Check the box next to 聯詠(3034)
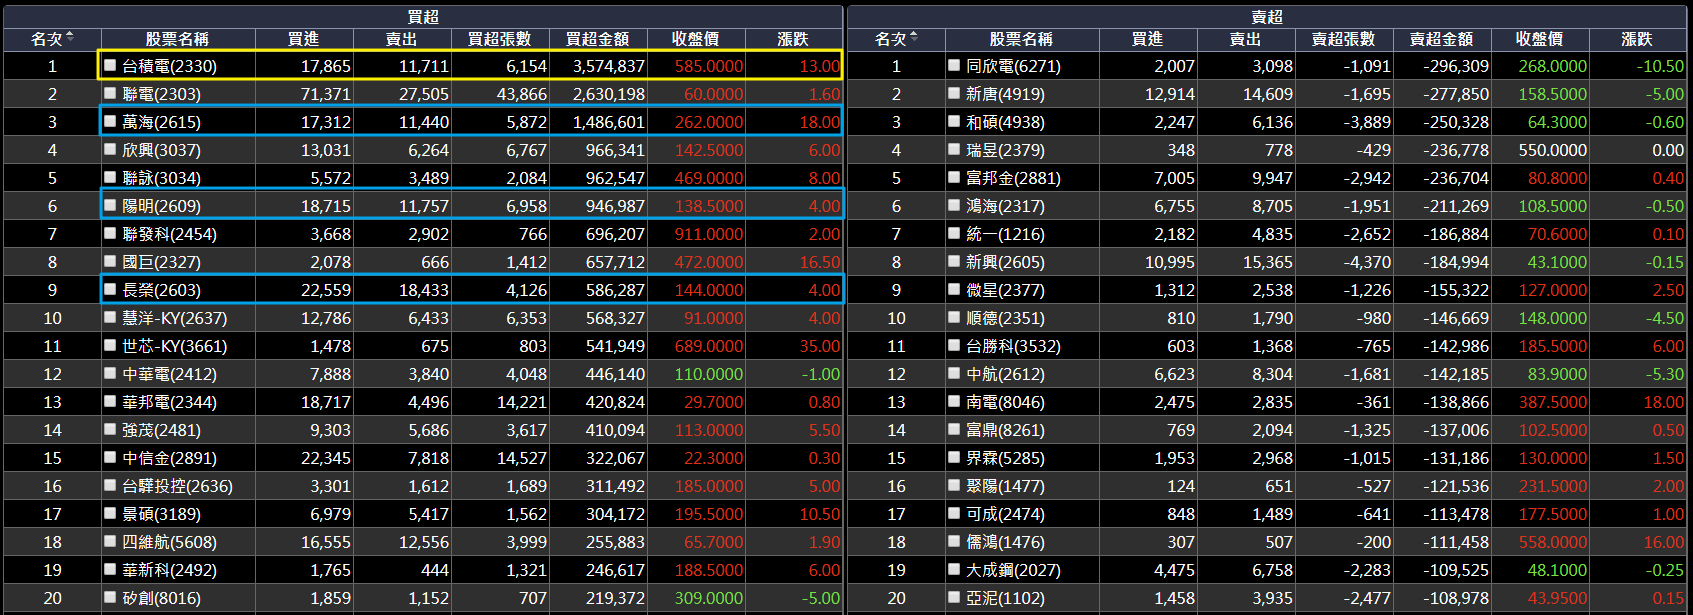The width and height of the screenshot is (1693, 615). click(x=110, y=177)
